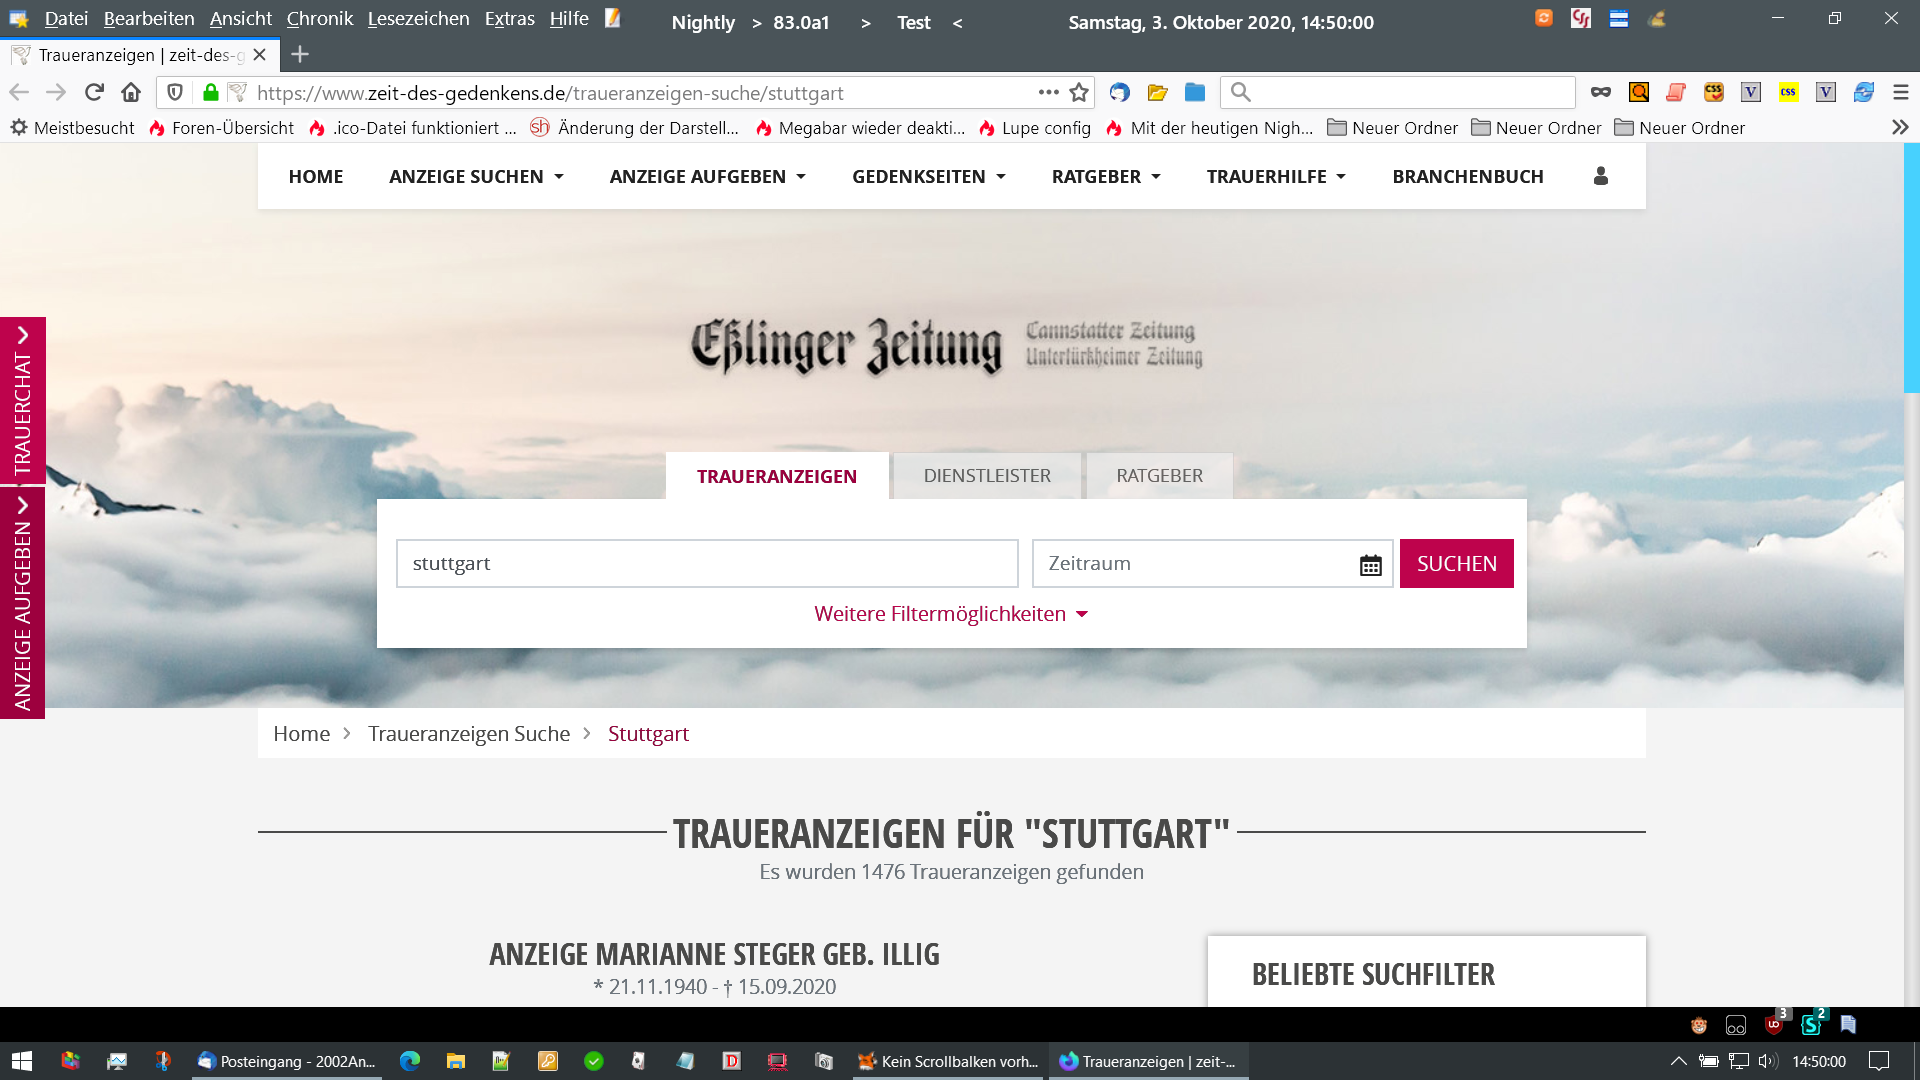Click the tracking protection shield icon

click(175, 92)
